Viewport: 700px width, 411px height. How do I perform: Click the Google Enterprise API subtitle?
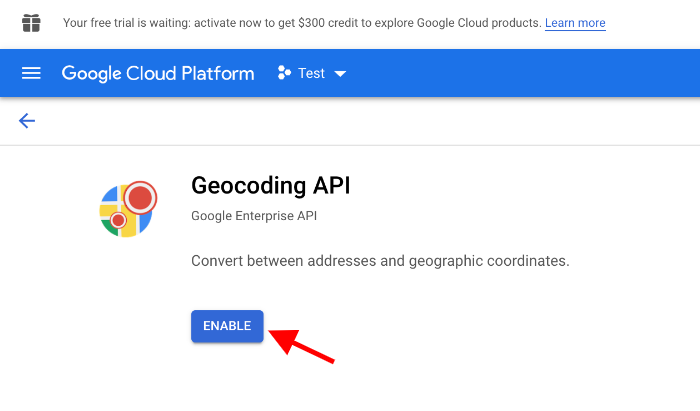click(x=254, y=216)
